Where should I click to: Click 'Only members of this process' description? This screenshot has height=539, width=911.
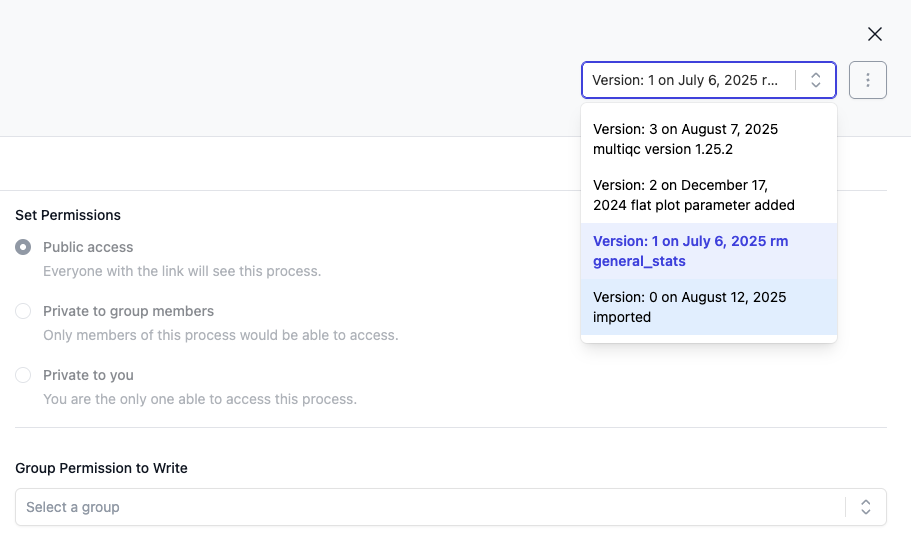(x=220, y=335)
